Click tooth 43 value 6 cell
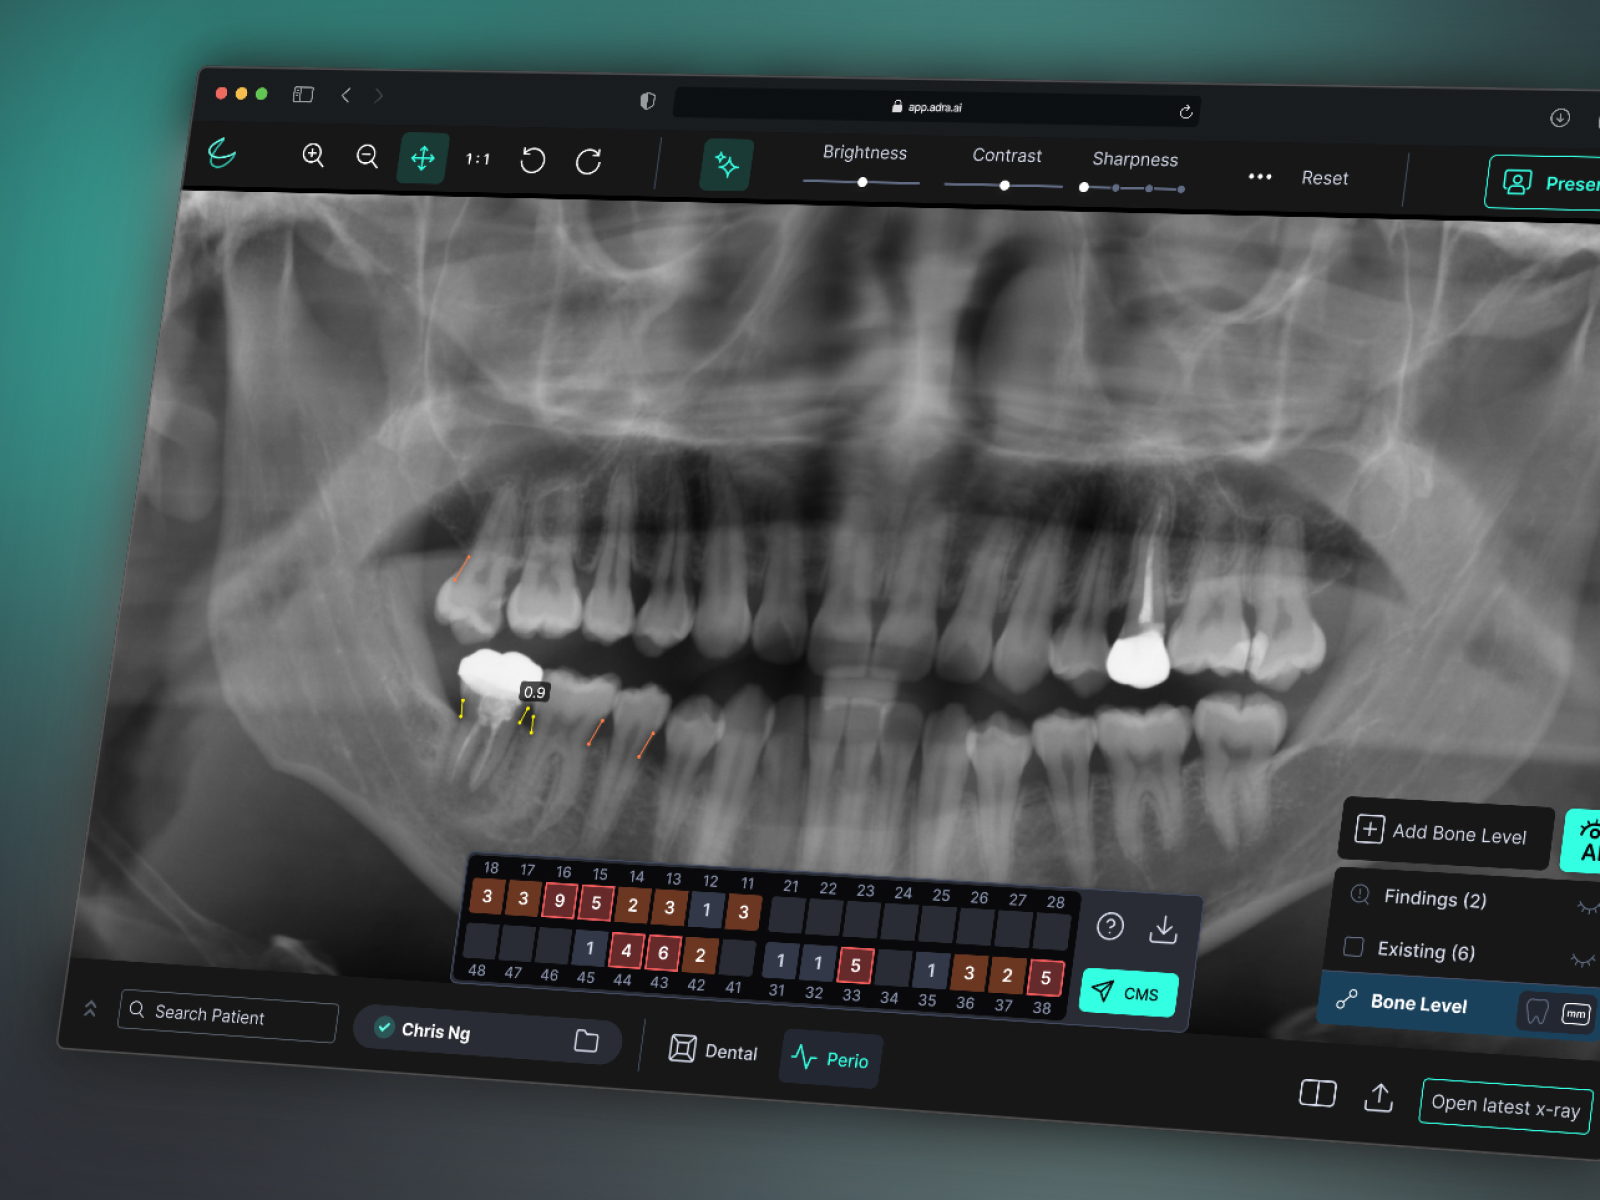The height and width of the screenshot is (1200, 1600). point(663,953)
